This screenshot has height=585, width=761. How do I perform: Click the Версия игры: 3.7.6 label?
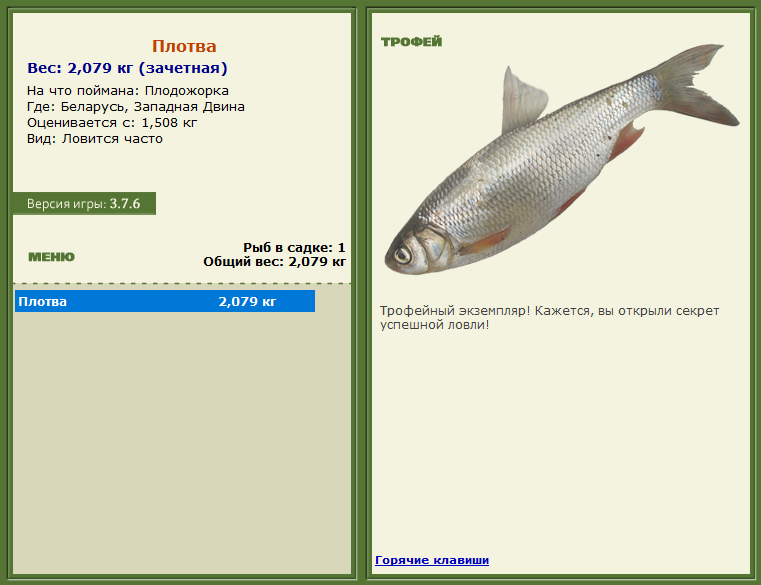[84, 203]
